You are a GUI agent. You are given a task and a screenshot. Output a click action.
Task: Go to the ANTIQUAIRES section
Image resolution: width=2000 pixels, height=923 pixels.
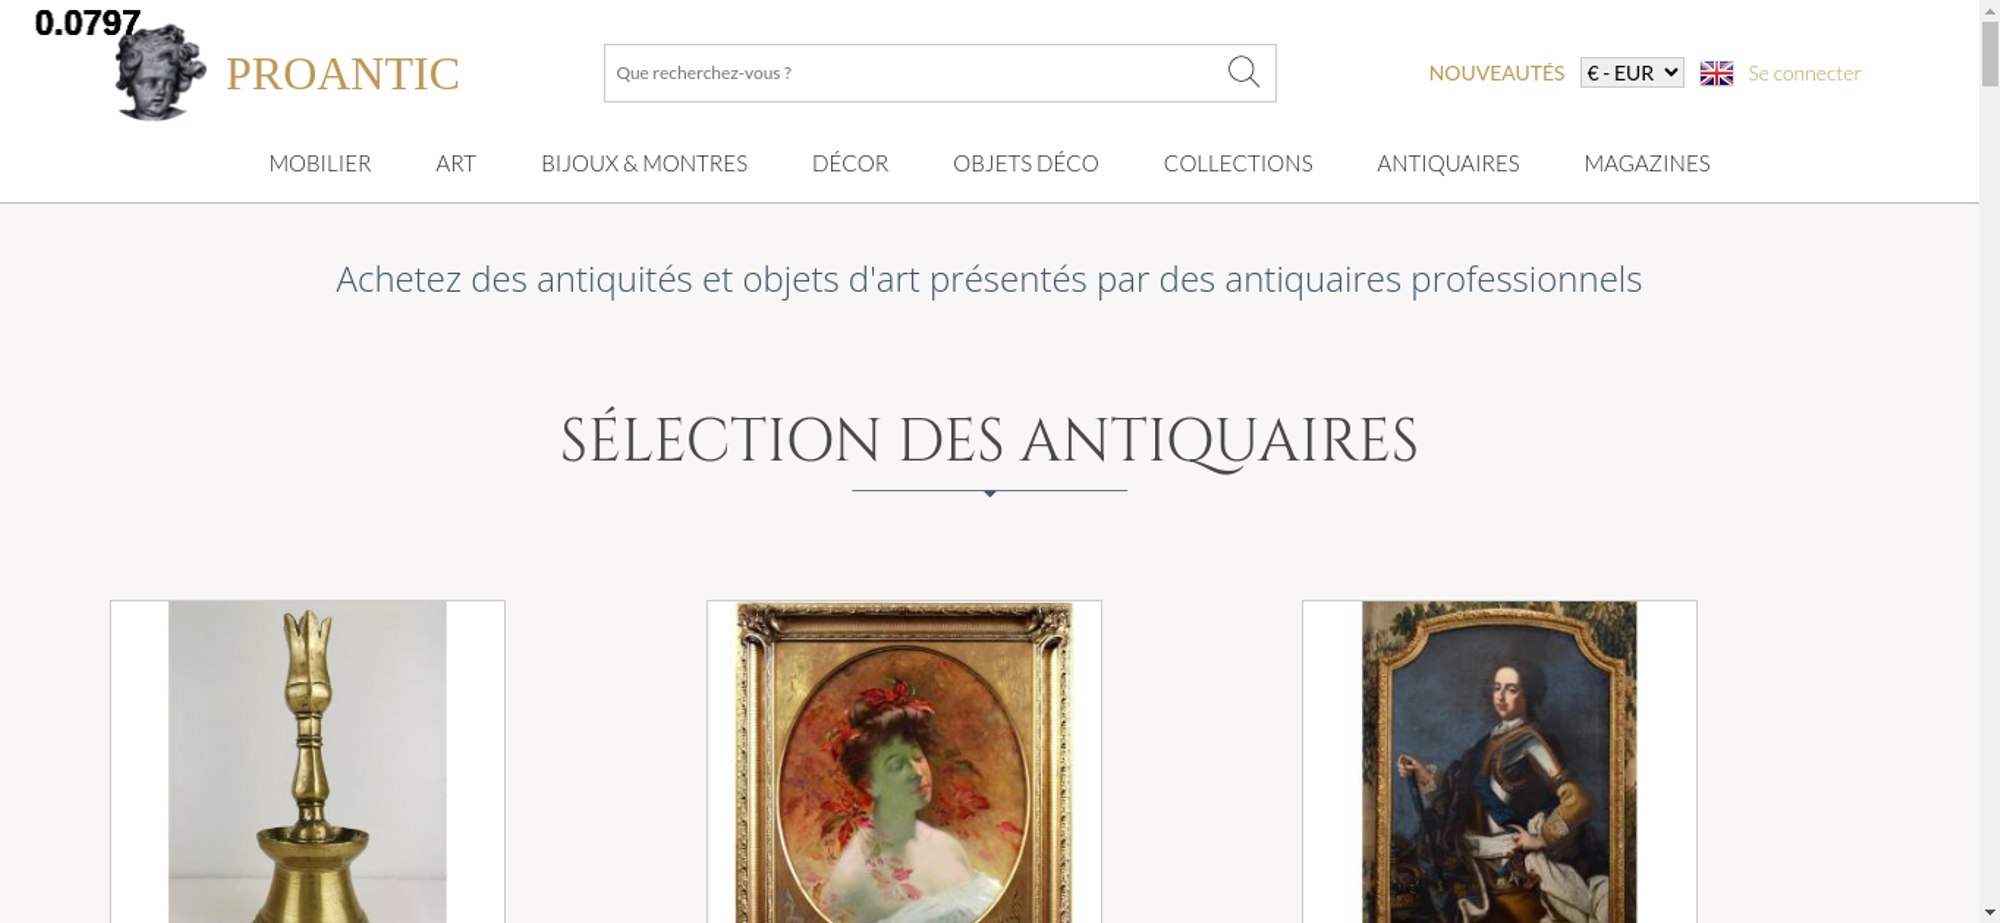[x=1448, y=163]
